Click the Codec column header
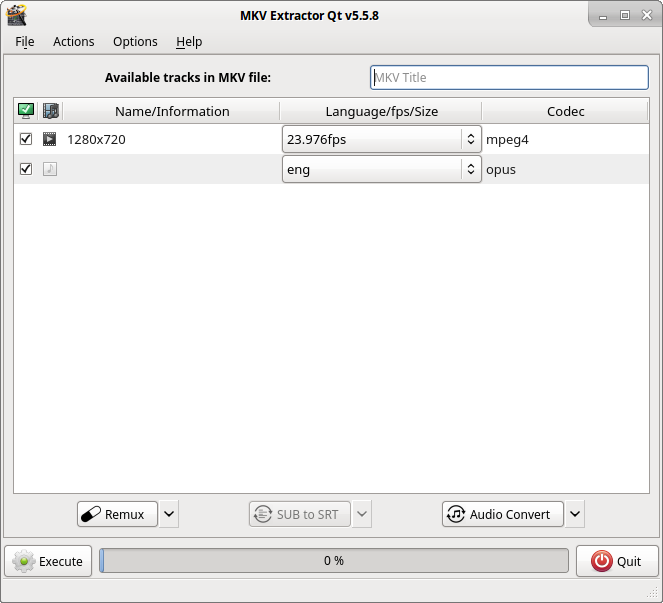The height and width of the screenshot is (603, 663). click(565, 111)
